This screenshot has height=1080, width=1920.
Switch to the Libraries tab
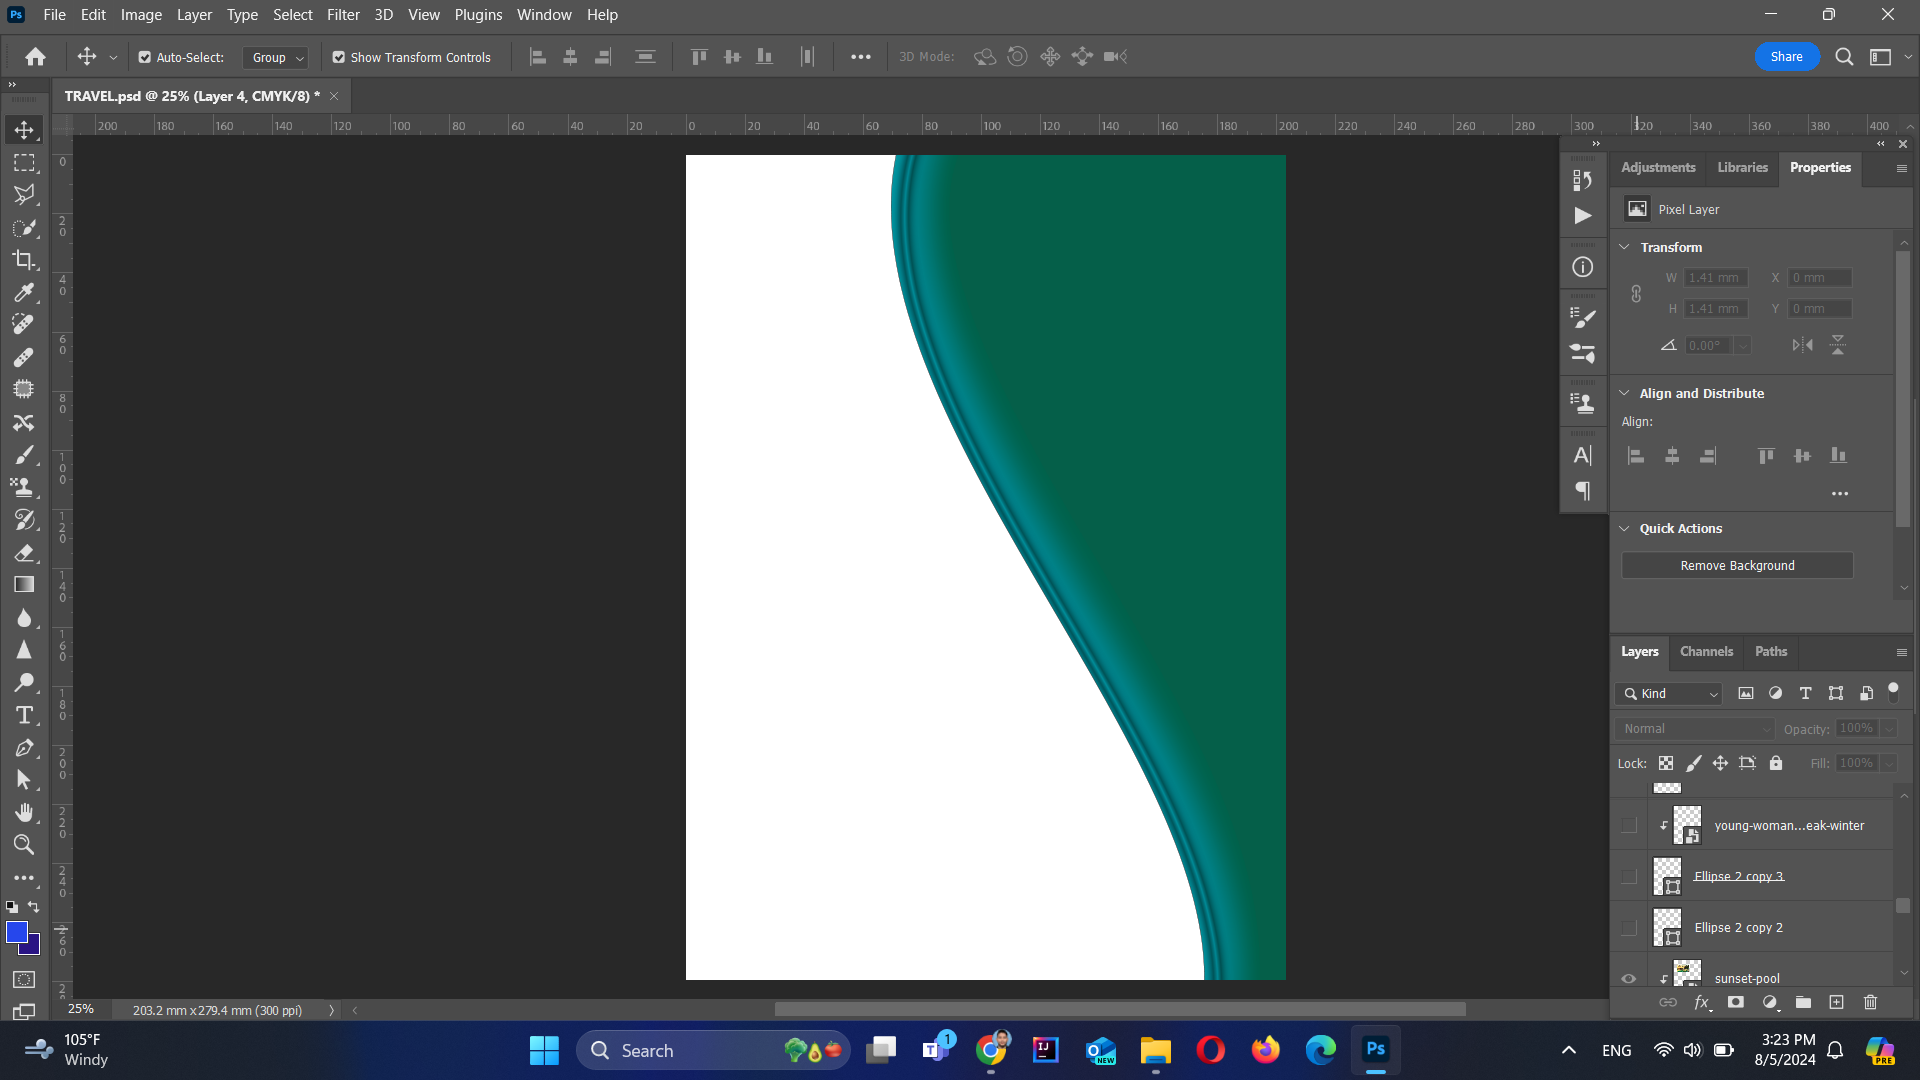(1742, 167)
